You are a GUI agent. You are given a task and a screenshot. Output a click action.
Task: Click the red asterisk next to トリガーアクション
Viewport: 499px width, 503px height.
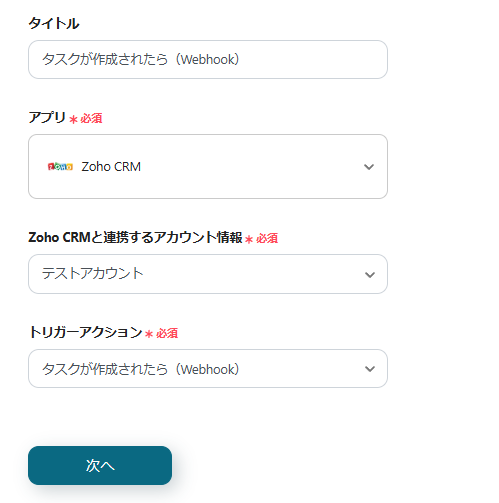[149, 334]
